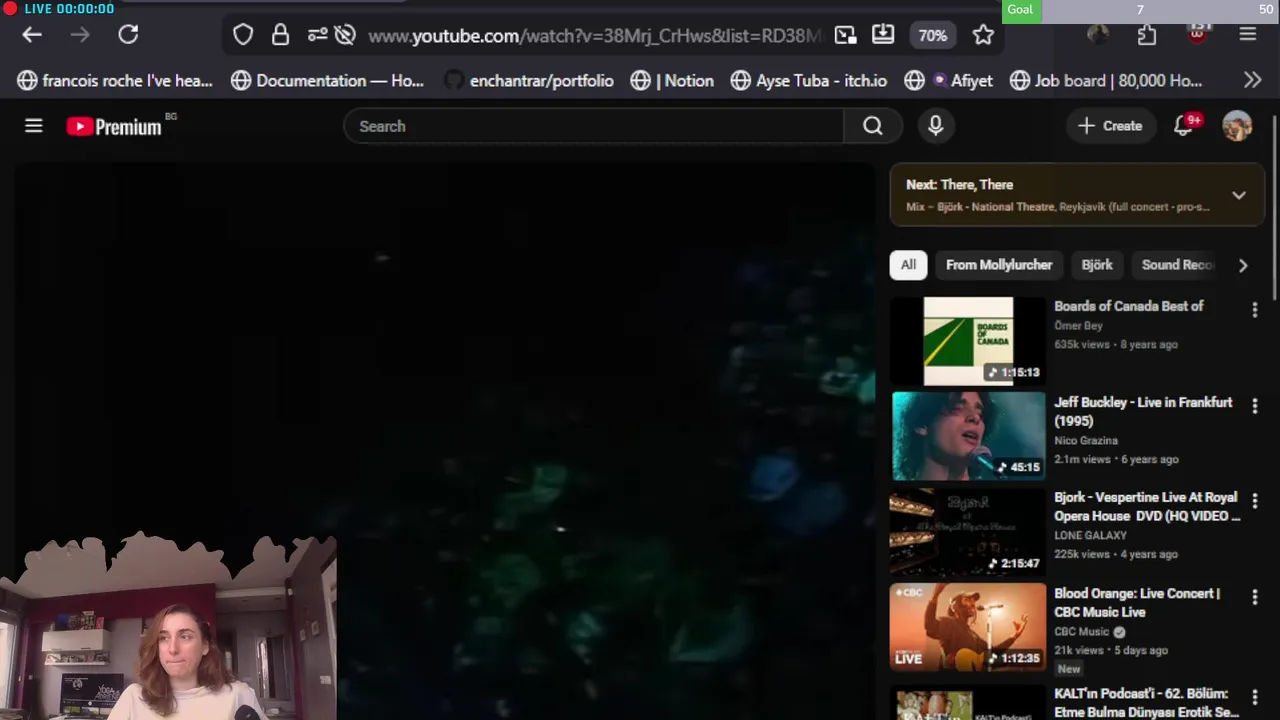Click the 'CBC Music' channel name
The width and height of the screenshot is (1280, 720).
[x=1082, y=631]
